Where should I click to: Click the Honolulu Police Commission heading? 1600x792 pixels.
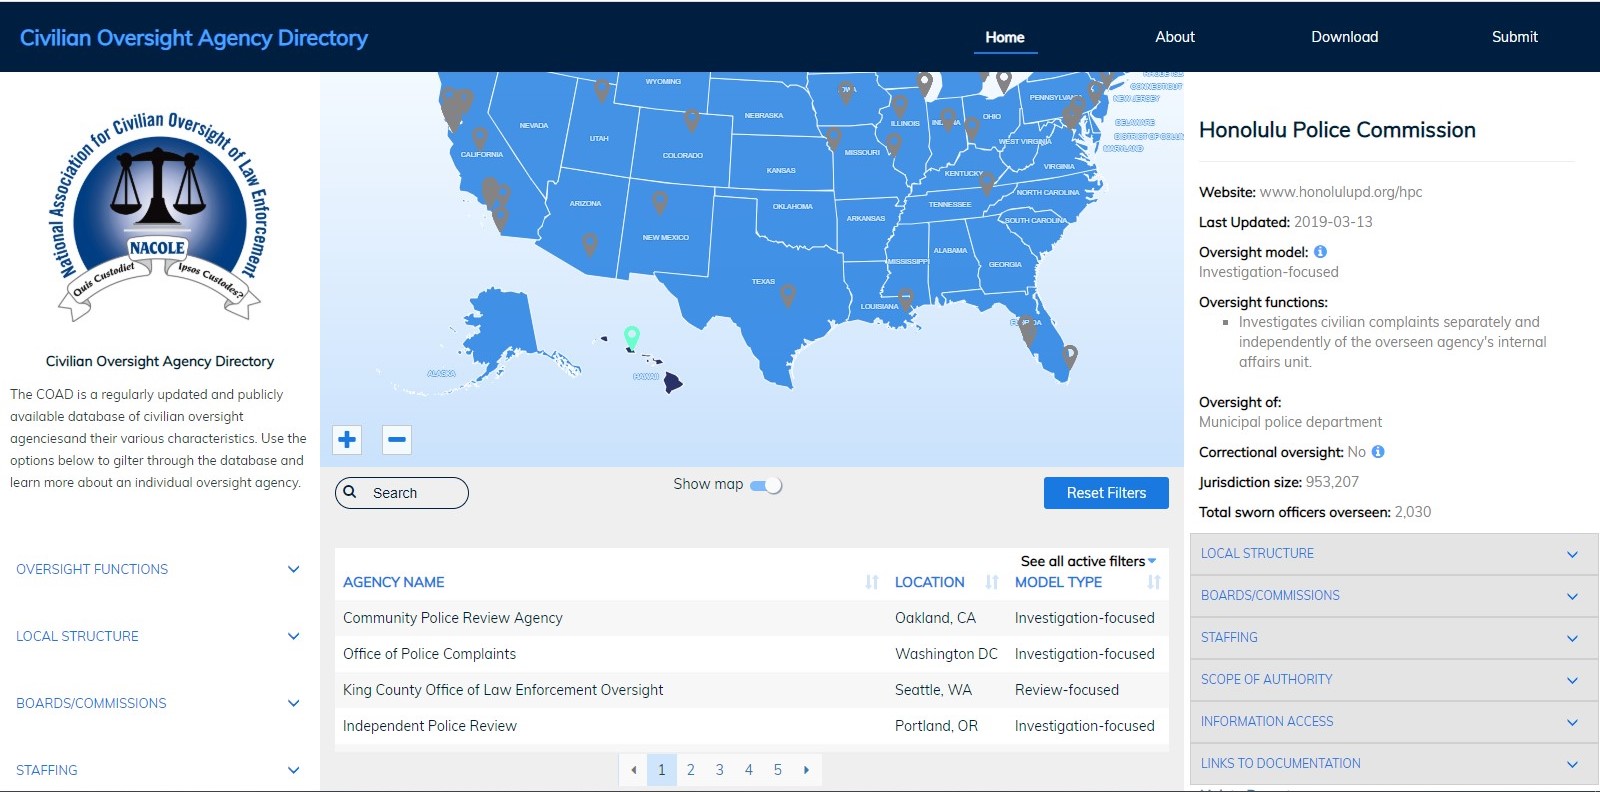pos(1337,130)
